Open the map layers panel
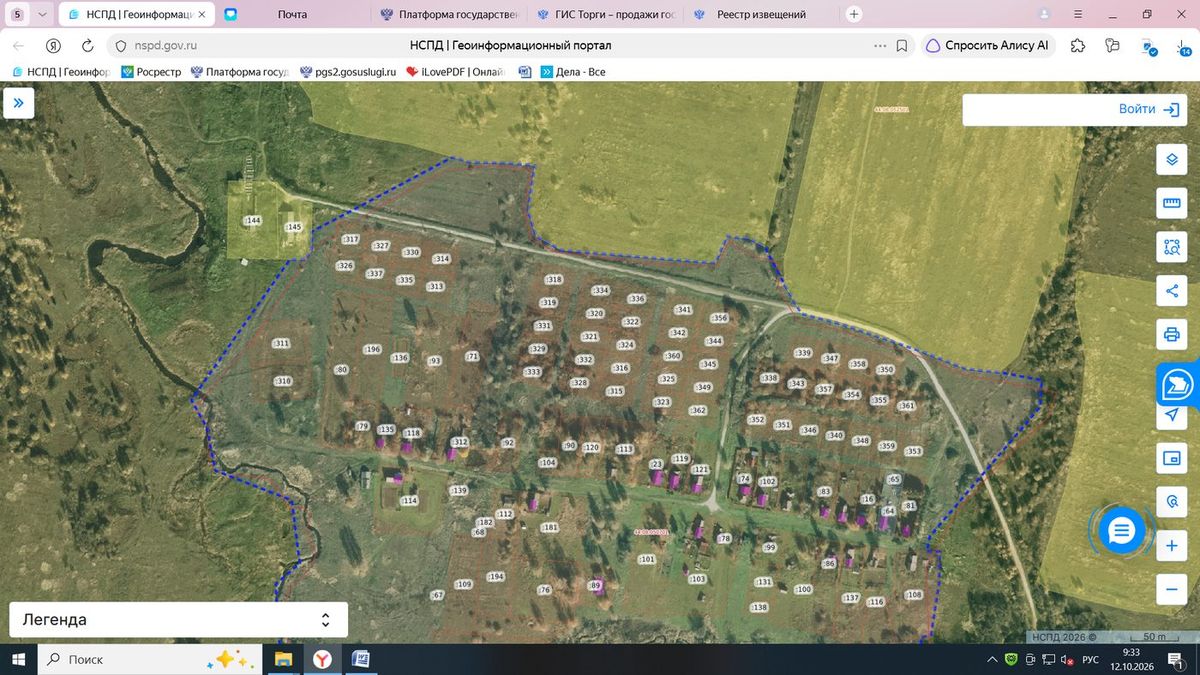This screenshot has width=1200, height=675. coord(1171,160)
